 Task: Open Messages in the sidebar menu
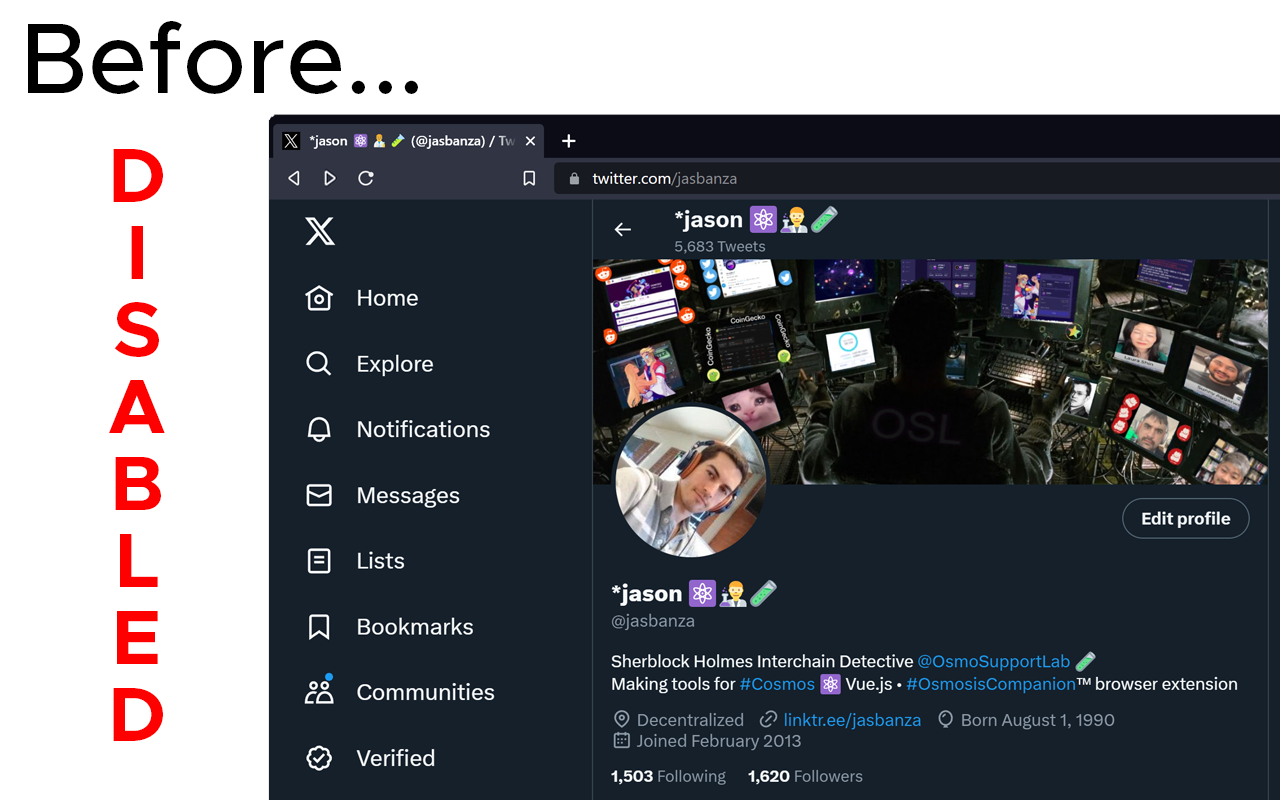[408, 495]
